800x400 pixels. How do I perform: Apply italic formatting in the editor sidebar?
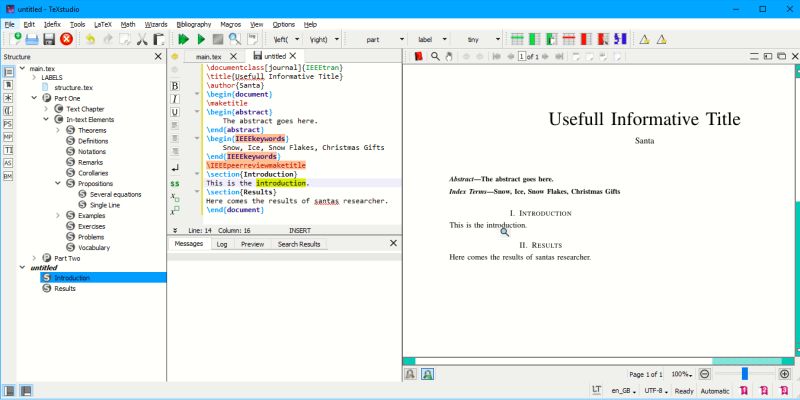pos(175,99)
